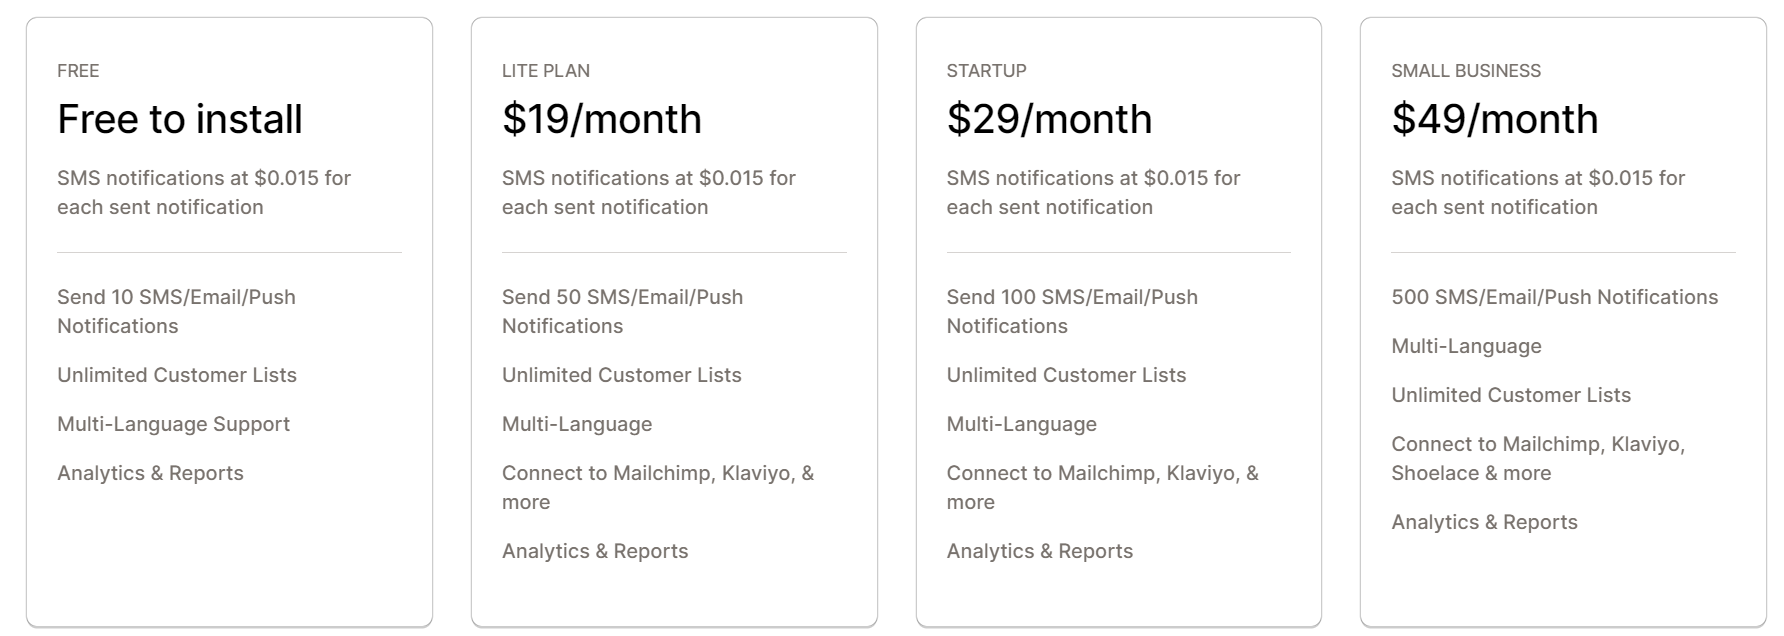The height and width of the screenshot is (636, 1784).
Task: Click "500 SMS/Email/Push Notifications" feature text
Action: (x=1554, y=297)
